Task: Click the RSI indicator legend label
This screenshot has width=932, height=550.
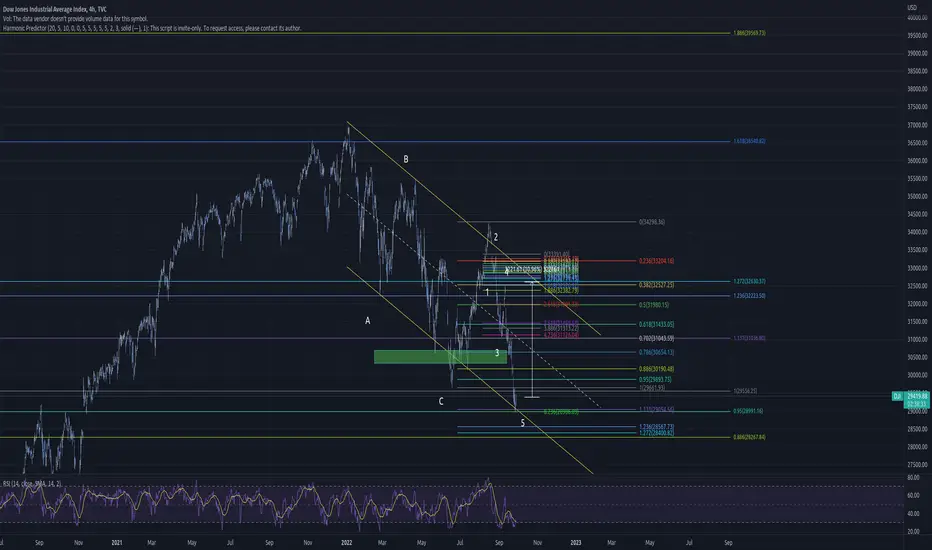Action: 32,483
